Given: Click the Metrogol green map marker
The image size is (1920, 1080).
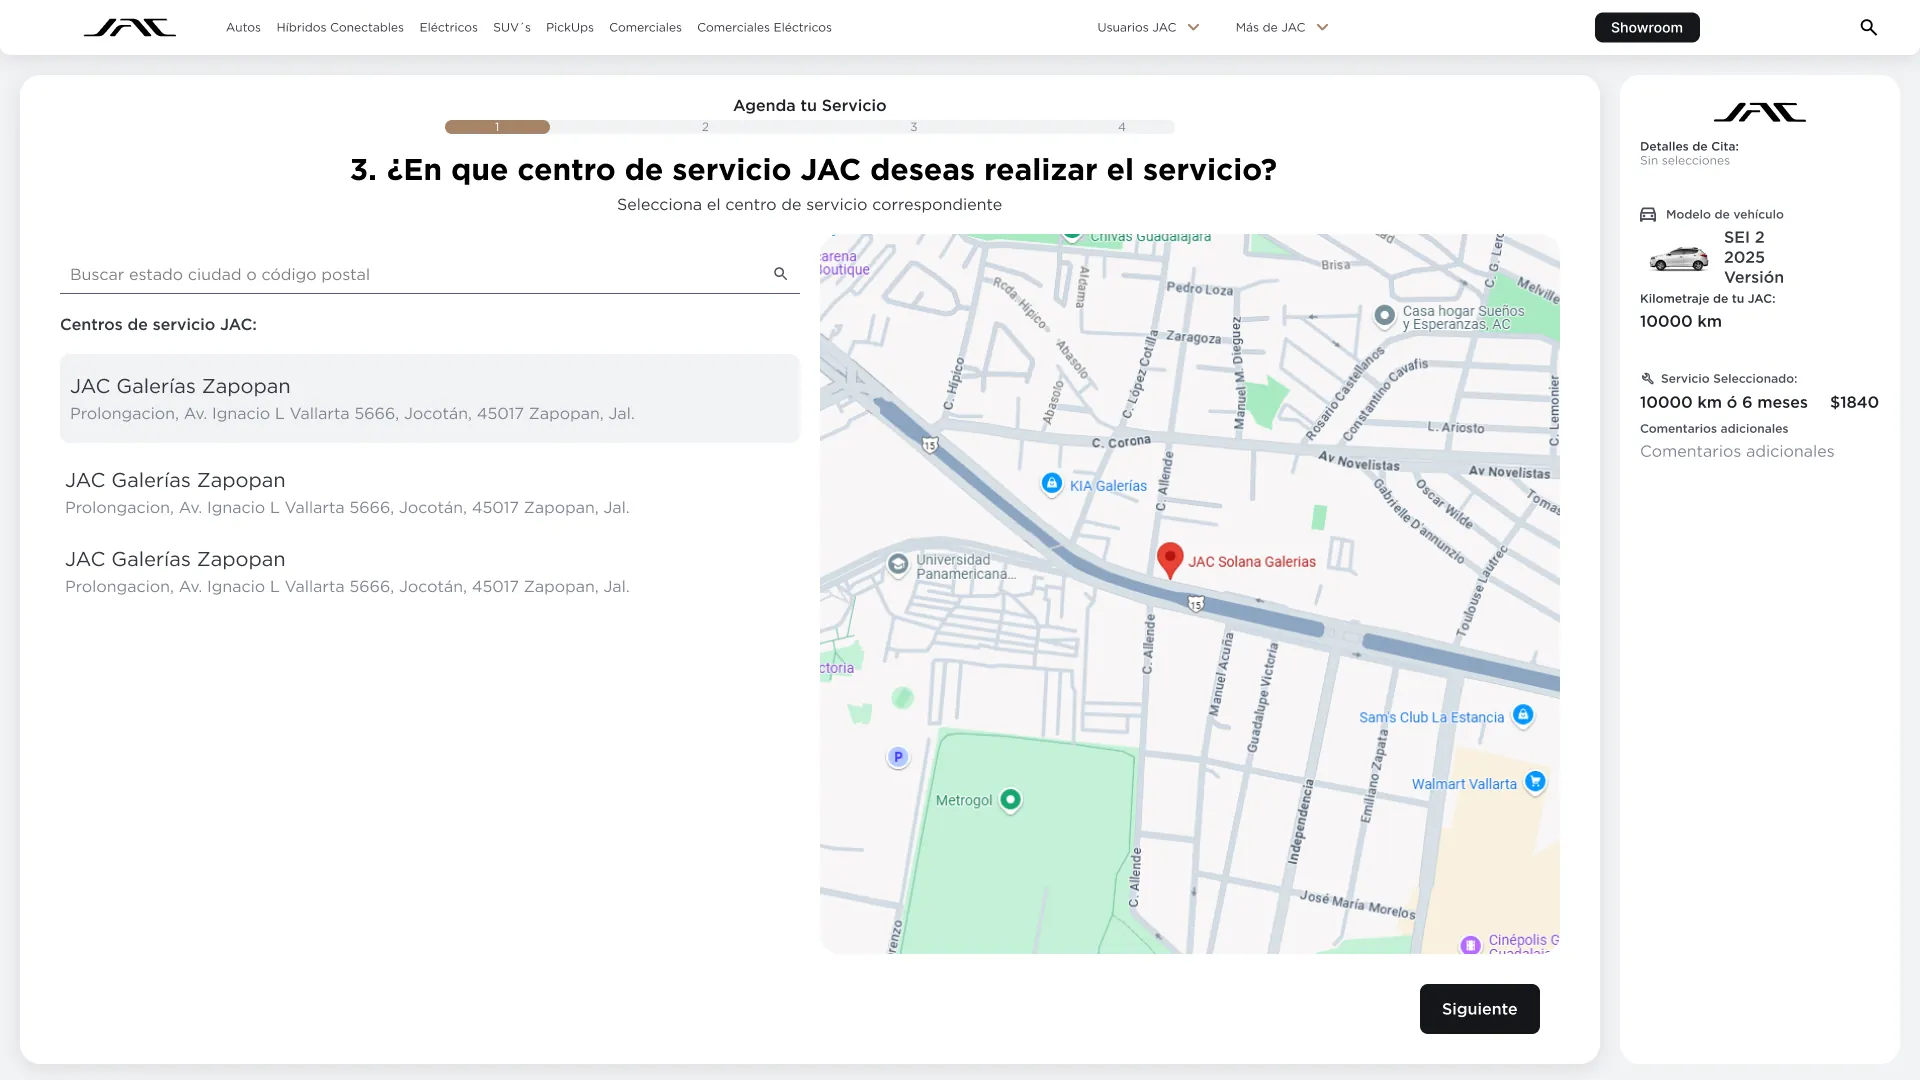Looking at the screenshot, I should (1010, 799).
